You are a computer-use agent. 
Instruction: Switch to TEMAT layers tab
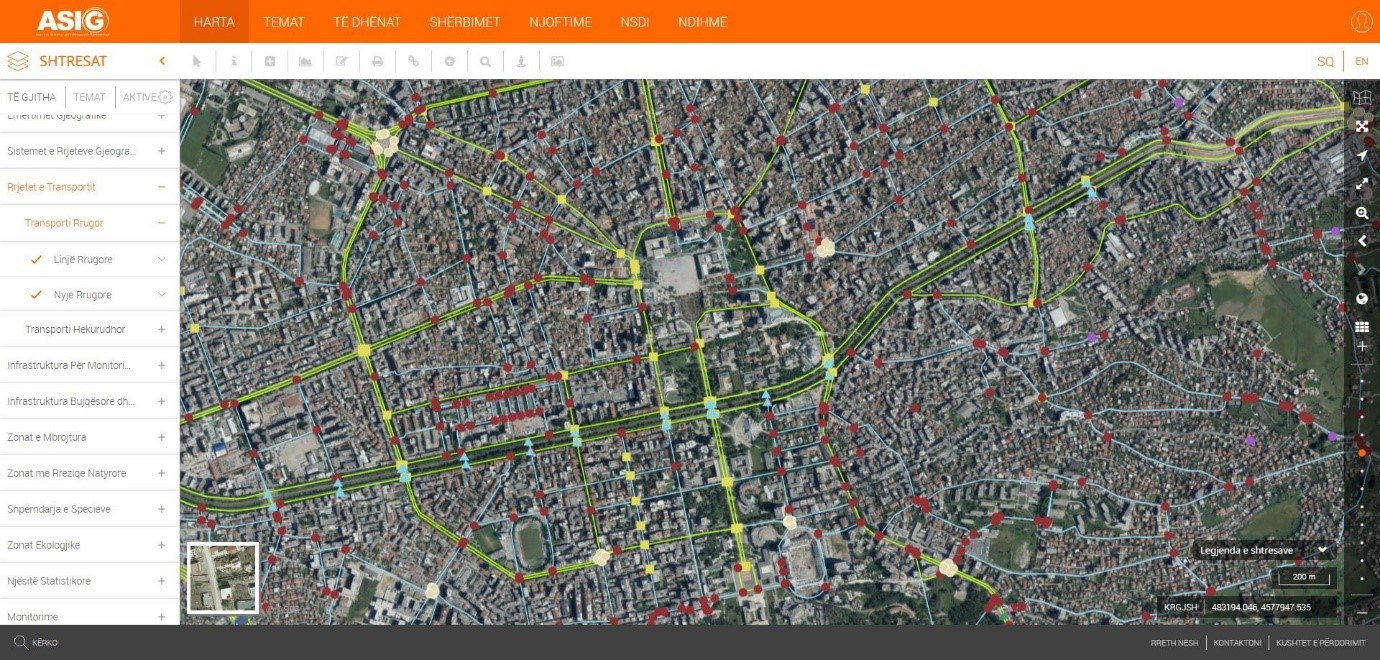coord(89,97)
